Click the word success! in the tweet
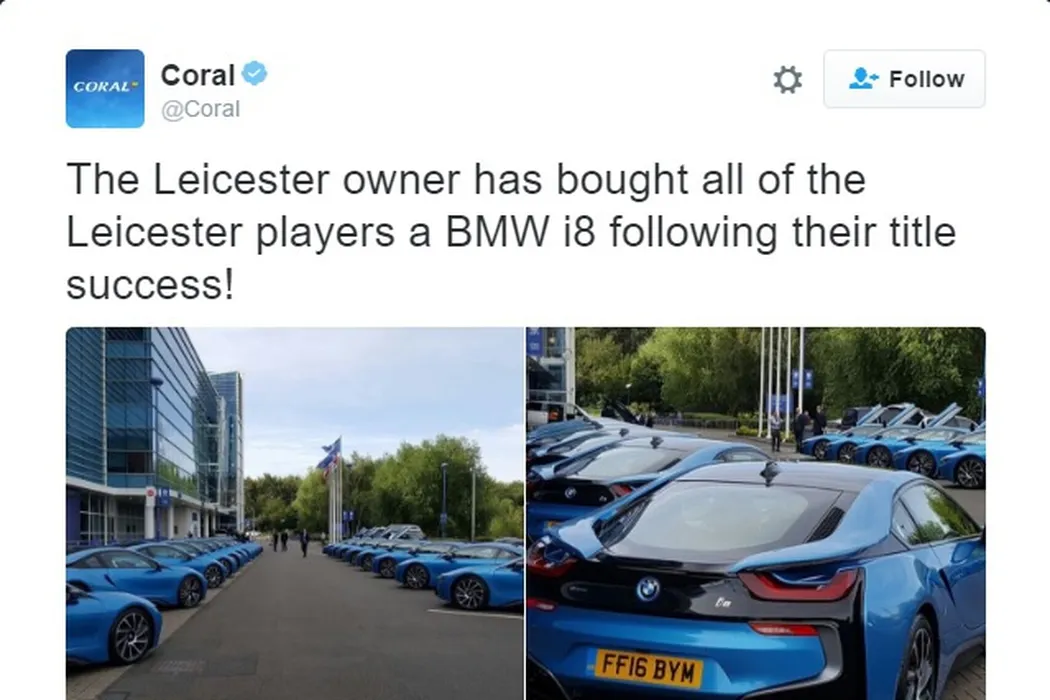 [x=150, y=285]
